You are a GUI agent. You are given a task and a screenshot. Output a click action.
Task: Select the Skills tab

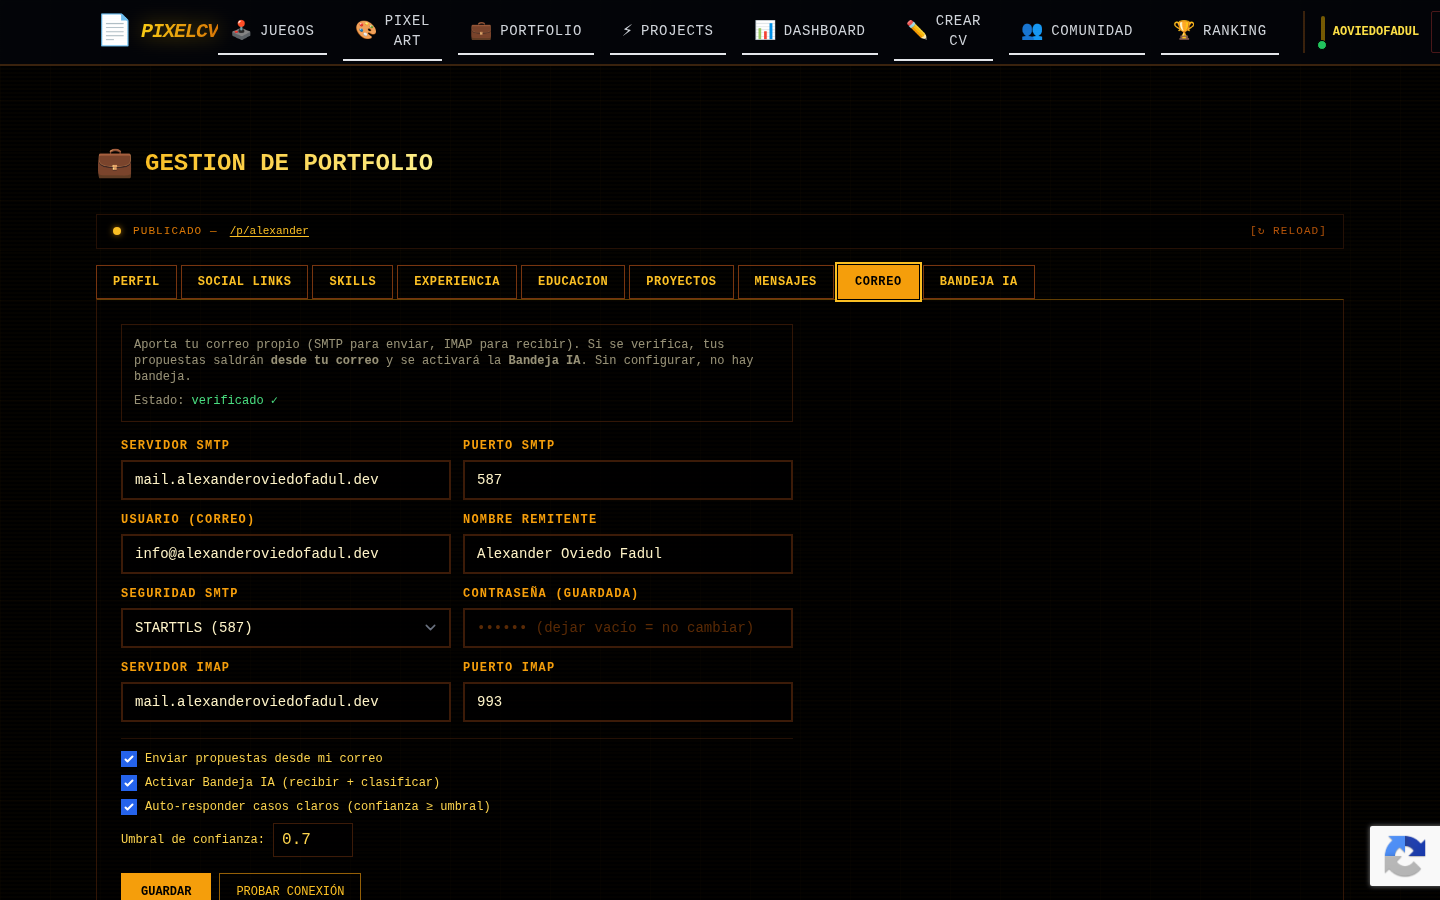click(352, 282)
